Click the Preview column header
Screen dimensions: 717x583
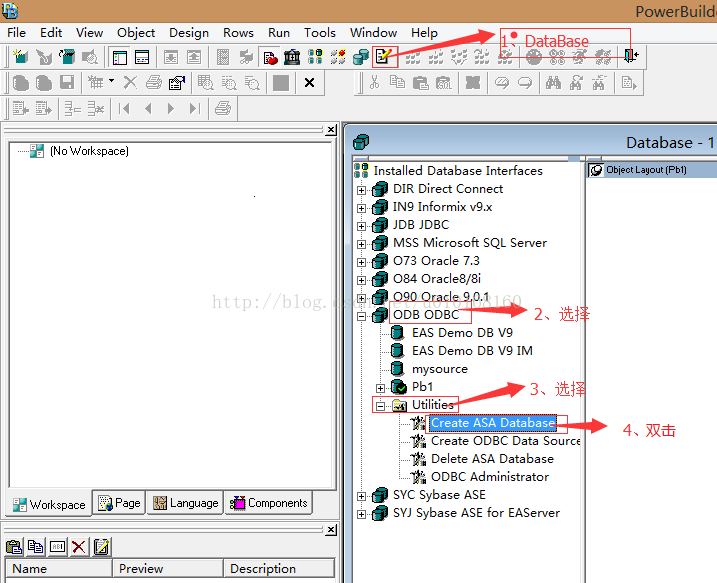click(x=168, y=568)
